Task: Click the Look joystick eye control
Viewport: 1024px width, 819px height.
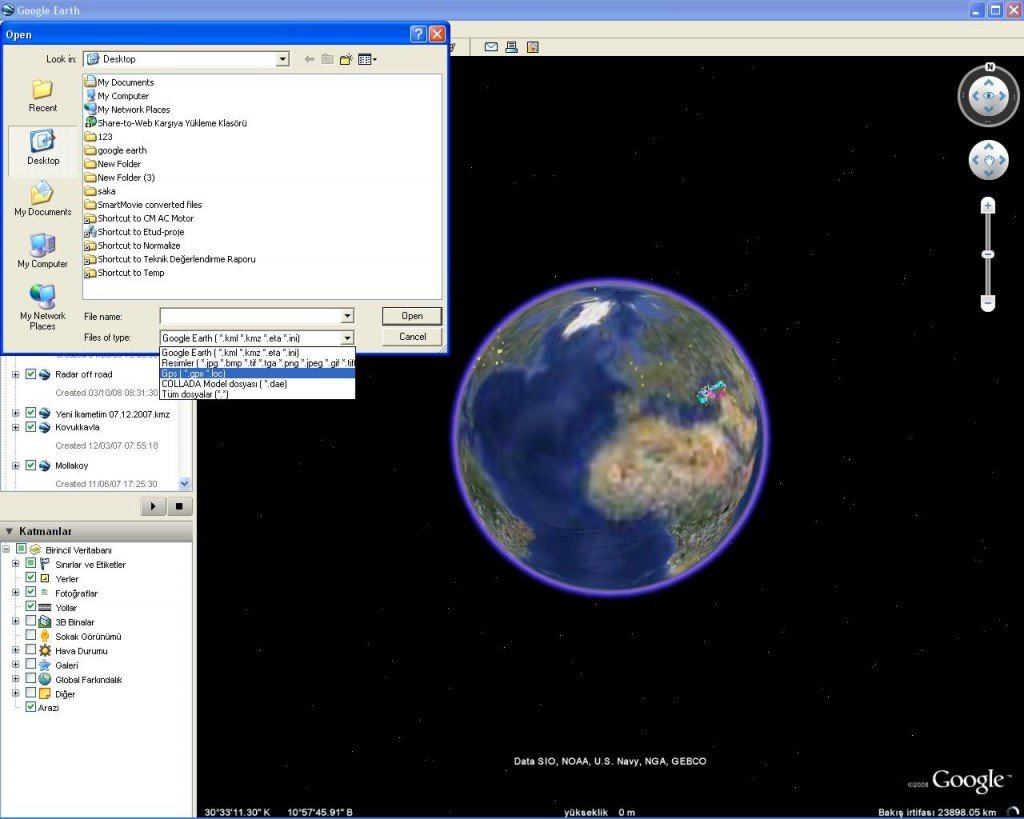Action: (988, 96)
